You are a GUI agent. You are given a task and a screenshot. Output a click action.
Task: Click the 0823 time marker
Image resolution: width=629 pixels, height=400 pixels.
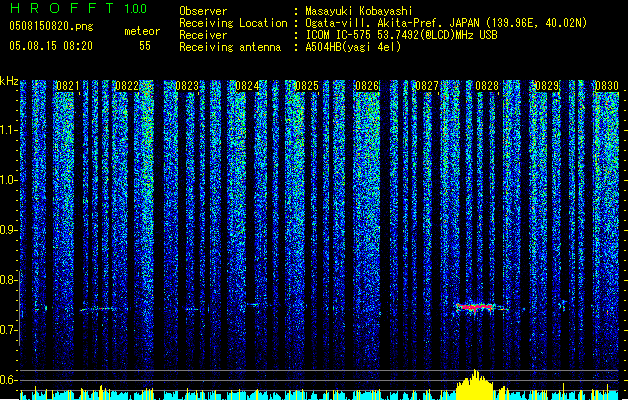[x=187, y=86]
